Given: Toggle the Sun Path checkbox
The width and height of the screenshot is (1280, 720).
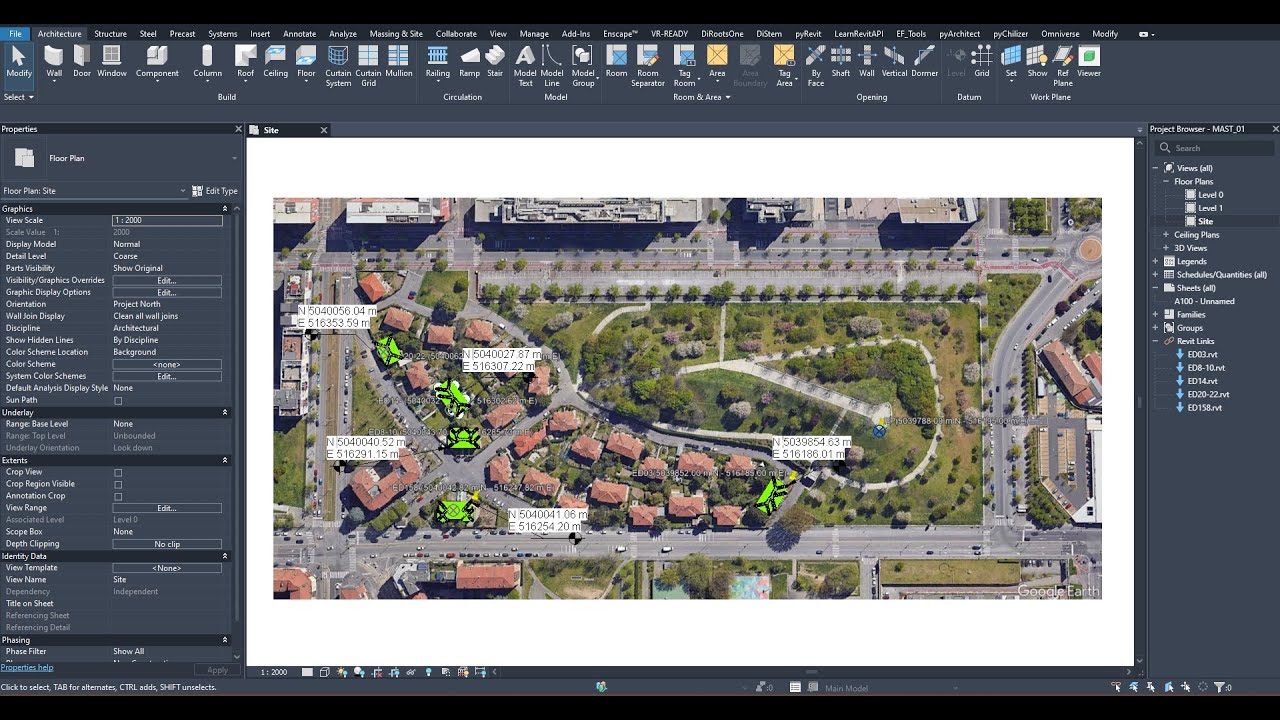Looking at the screenshot, I should (118, 400).
